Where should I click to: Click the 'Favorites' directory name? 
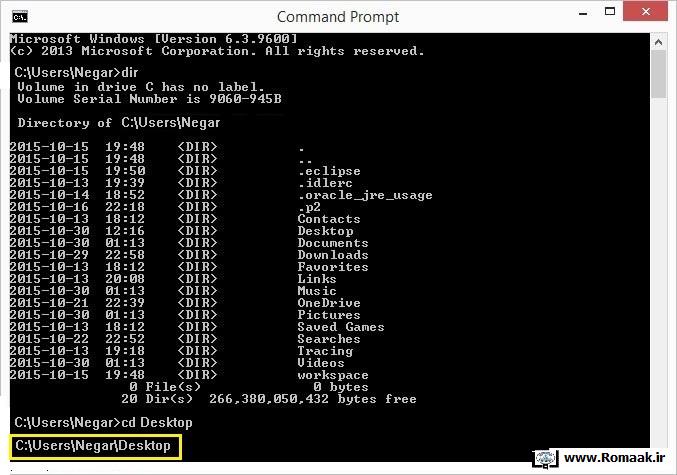click(x=333, y=267)
